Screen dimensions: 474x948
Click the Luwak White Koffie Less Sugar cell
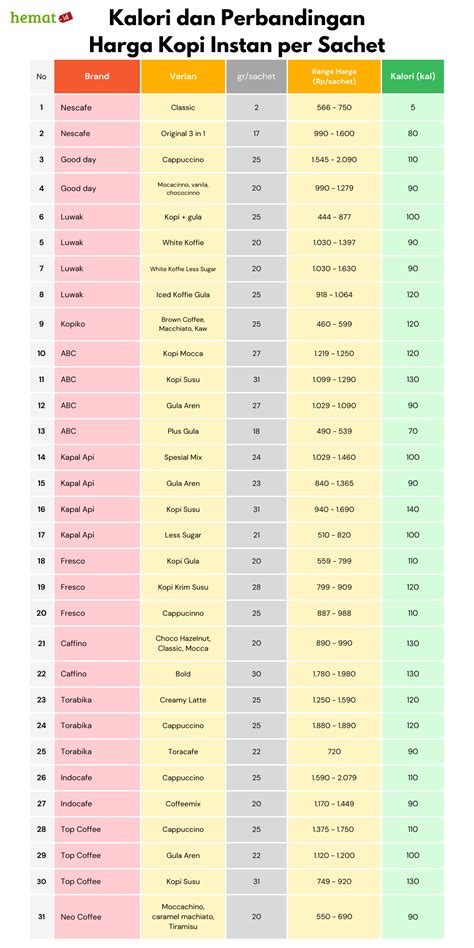pos(183,268)
